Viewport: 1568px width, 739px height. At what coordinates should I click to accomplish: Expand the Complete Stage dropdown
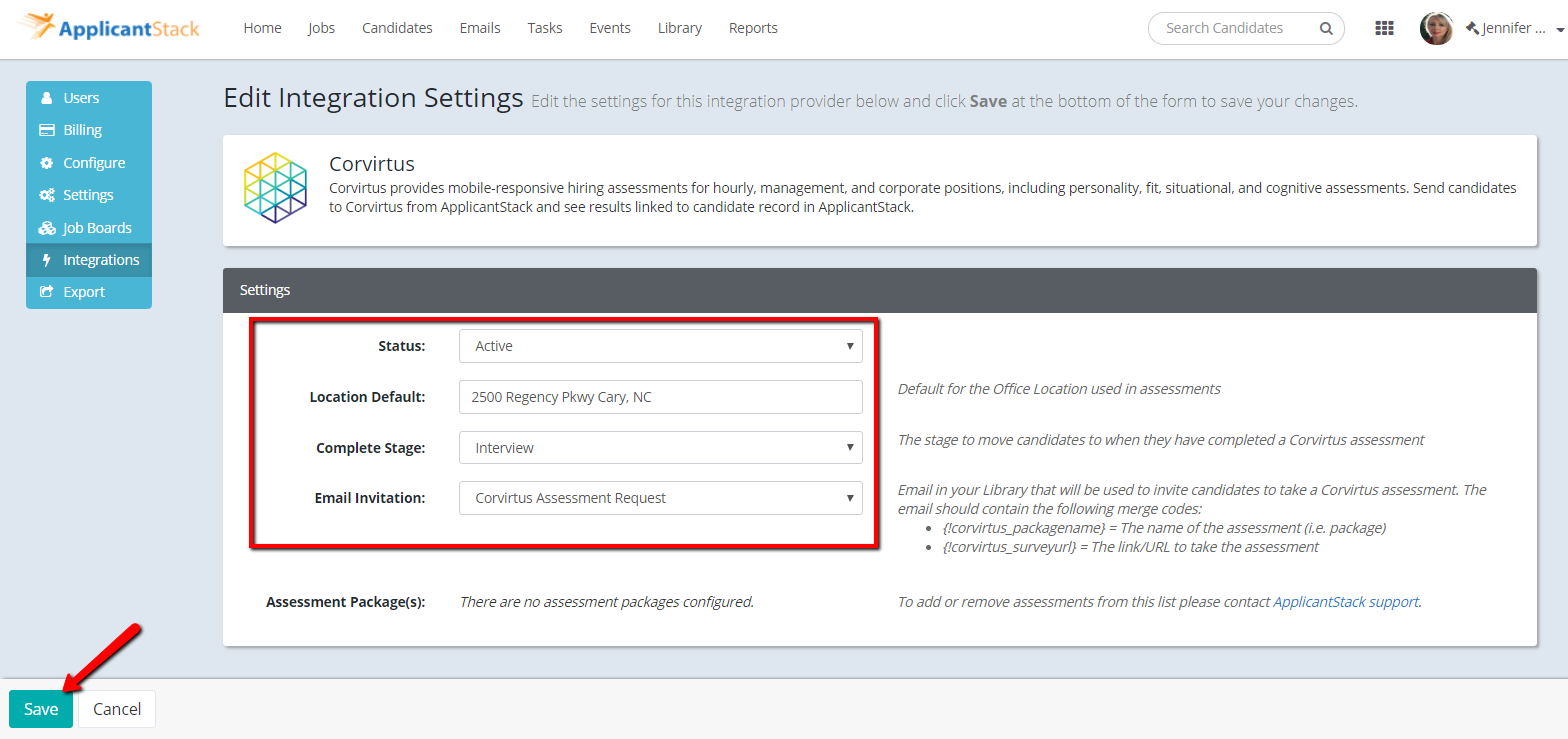660,448
